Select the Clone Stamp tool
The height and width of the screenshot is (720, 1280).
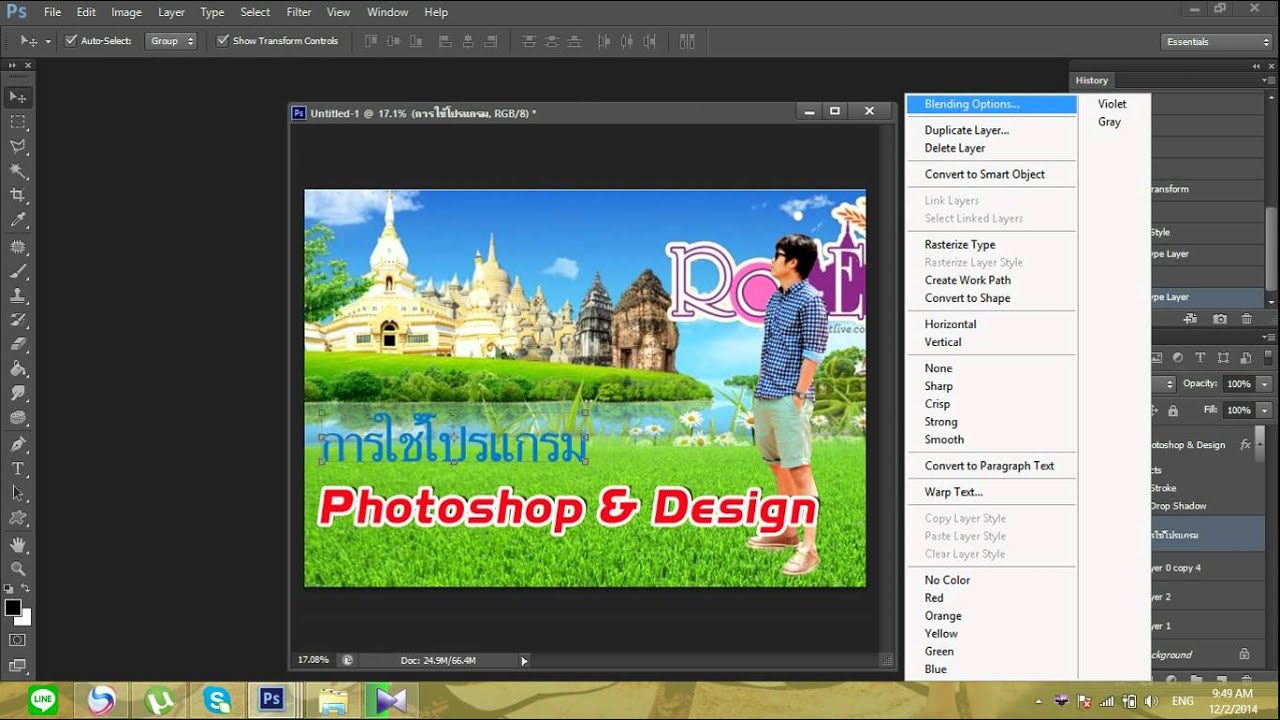click(18, 296)
